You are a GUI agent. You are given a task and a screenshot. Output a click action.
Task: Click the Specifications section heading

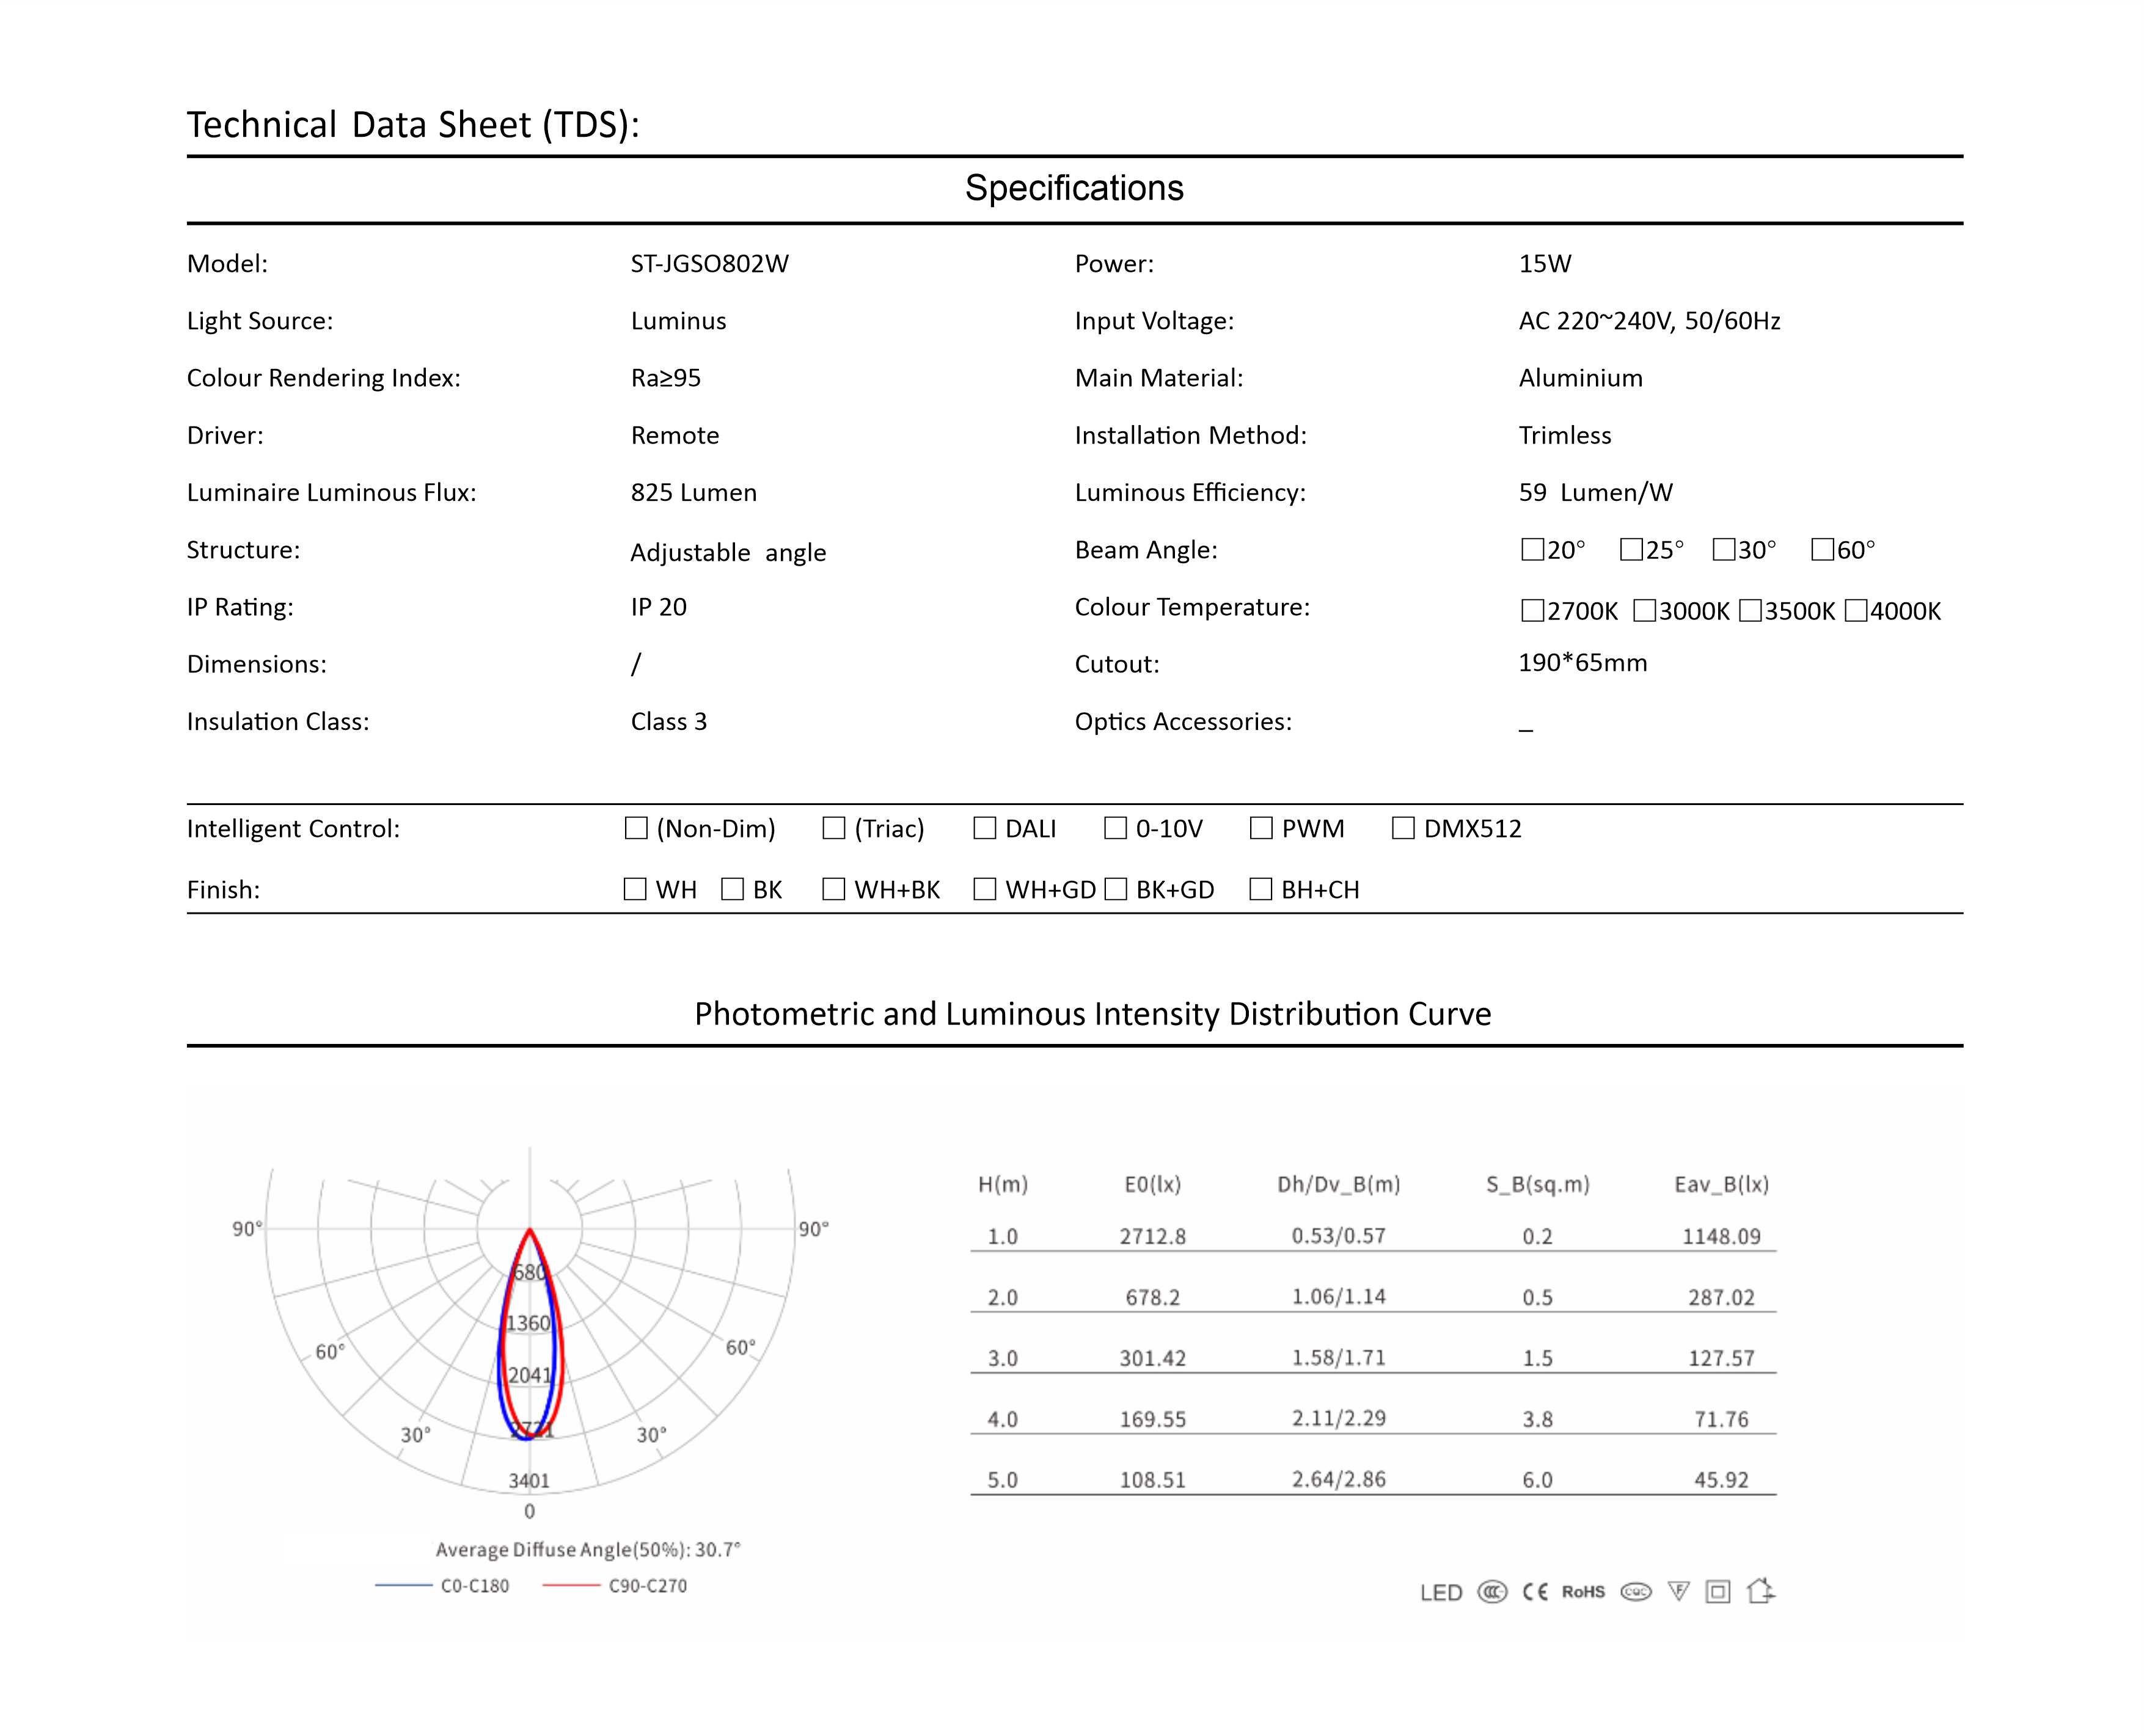[1074, 188]
